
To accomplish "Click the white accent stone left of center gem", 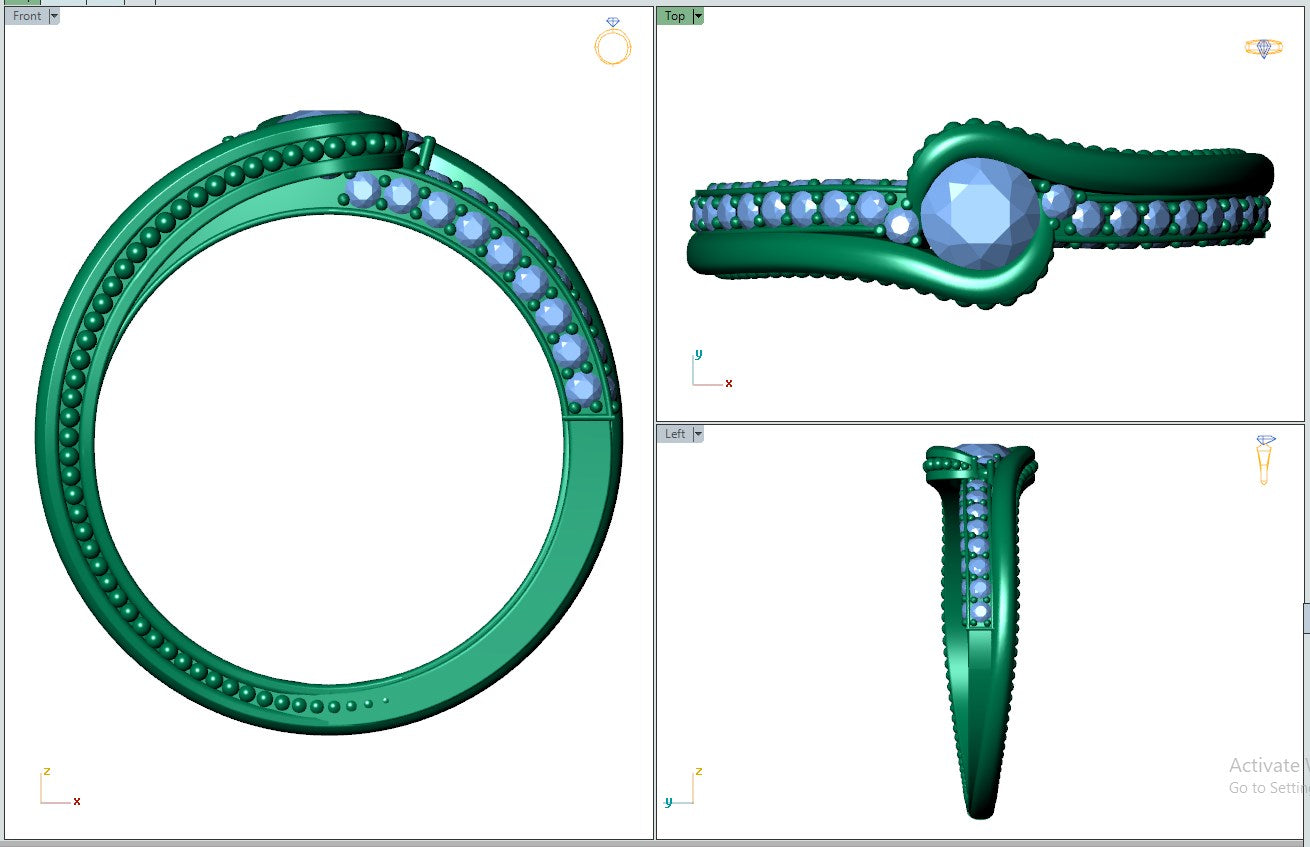I will coord(903,225).
